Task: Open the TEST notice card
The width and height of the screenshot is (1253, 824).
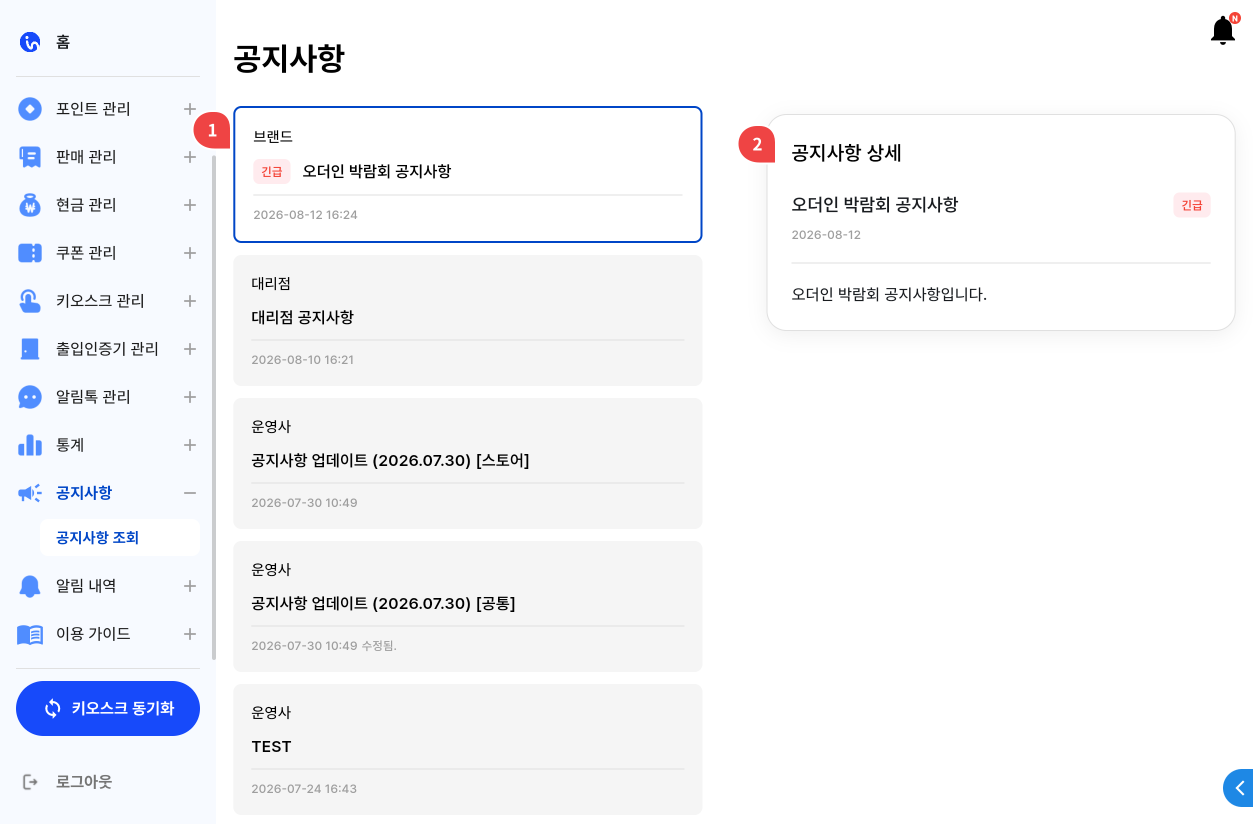Action: tap(468, 749)
